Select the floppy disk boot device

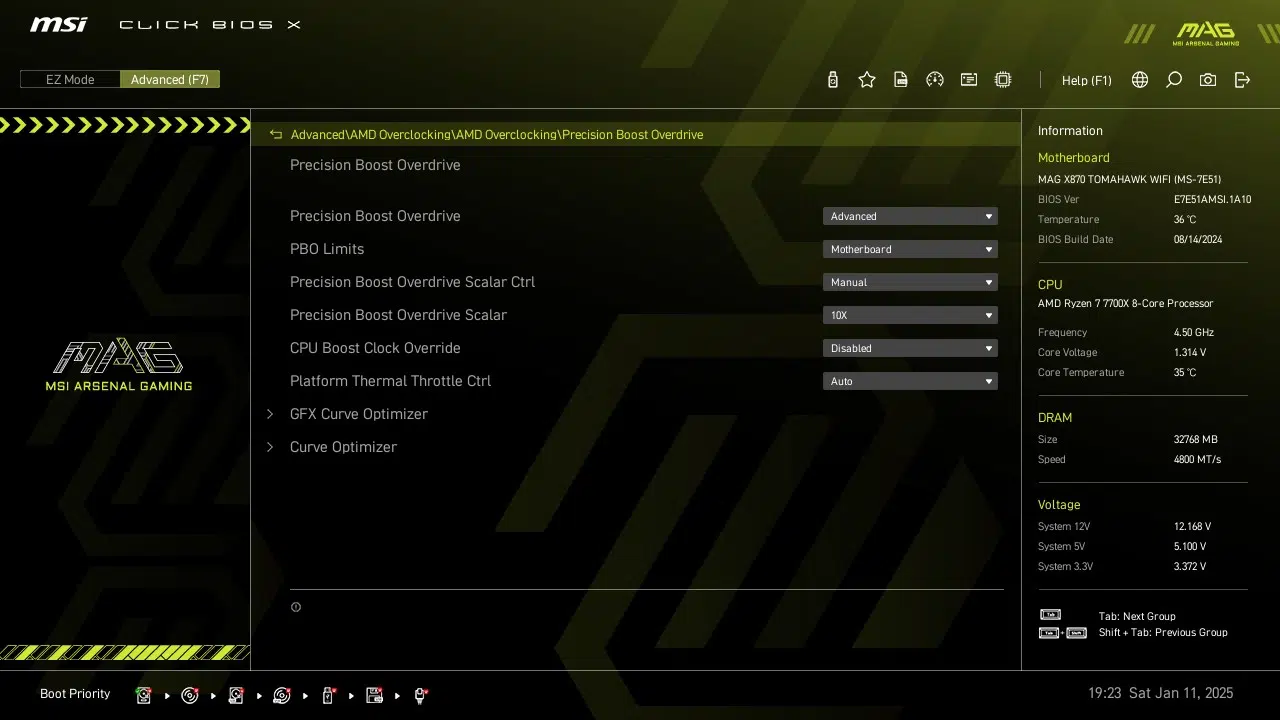[374, 695]
